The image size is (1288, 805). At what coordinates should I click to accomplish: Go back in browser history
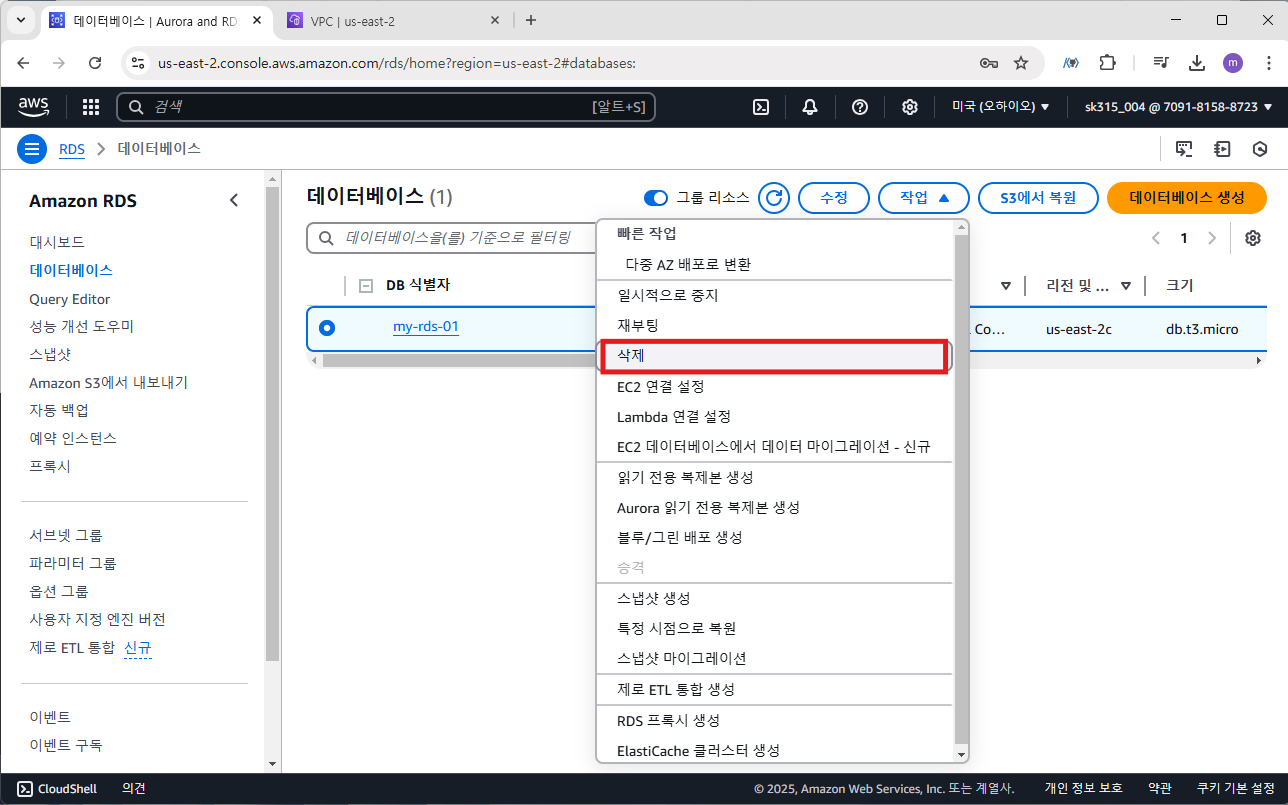23,63
